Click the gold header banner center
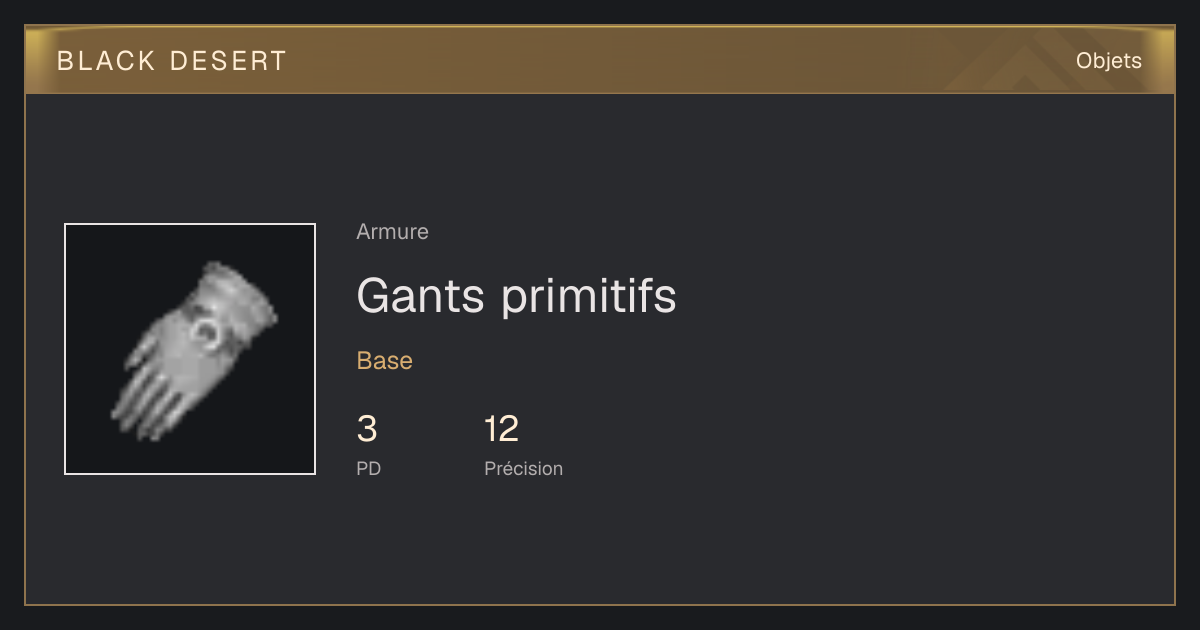This screenshot has height=630, width=1200. pos(600,60)
